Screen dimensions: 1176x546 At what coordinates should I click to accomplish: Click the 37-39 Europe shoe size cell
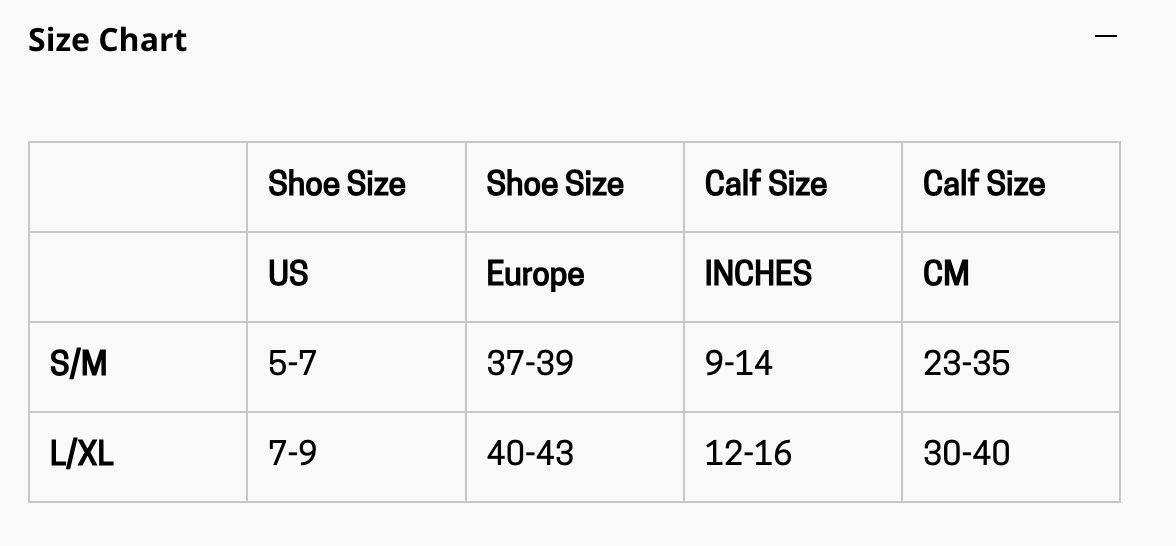pyautogui.click(x=574, y=367)
